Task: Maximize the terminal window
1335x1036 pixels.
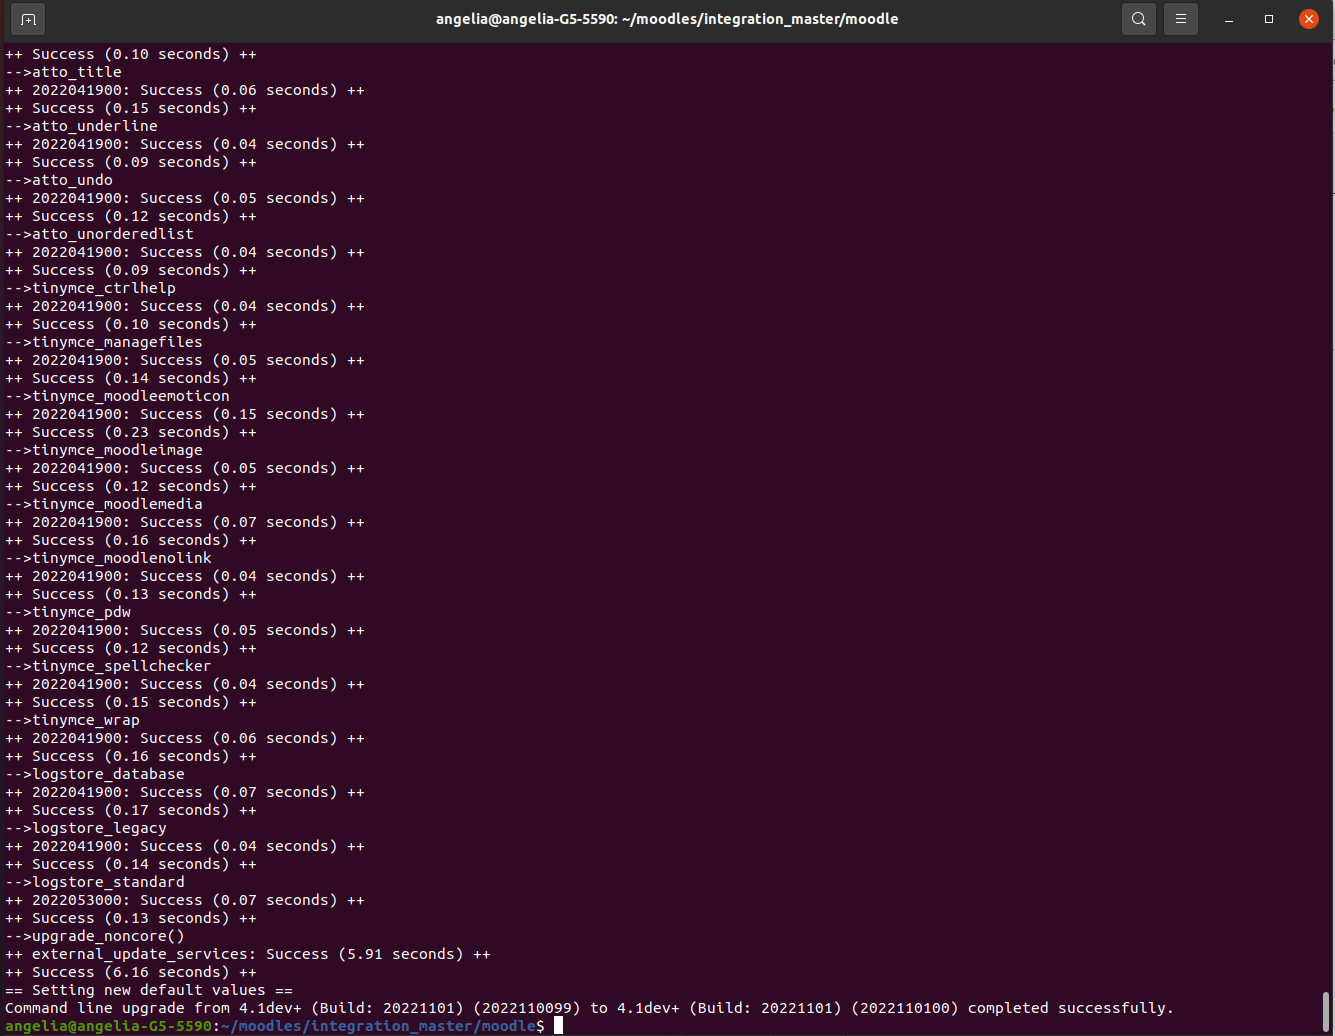Action: [x=1269, y=19]
